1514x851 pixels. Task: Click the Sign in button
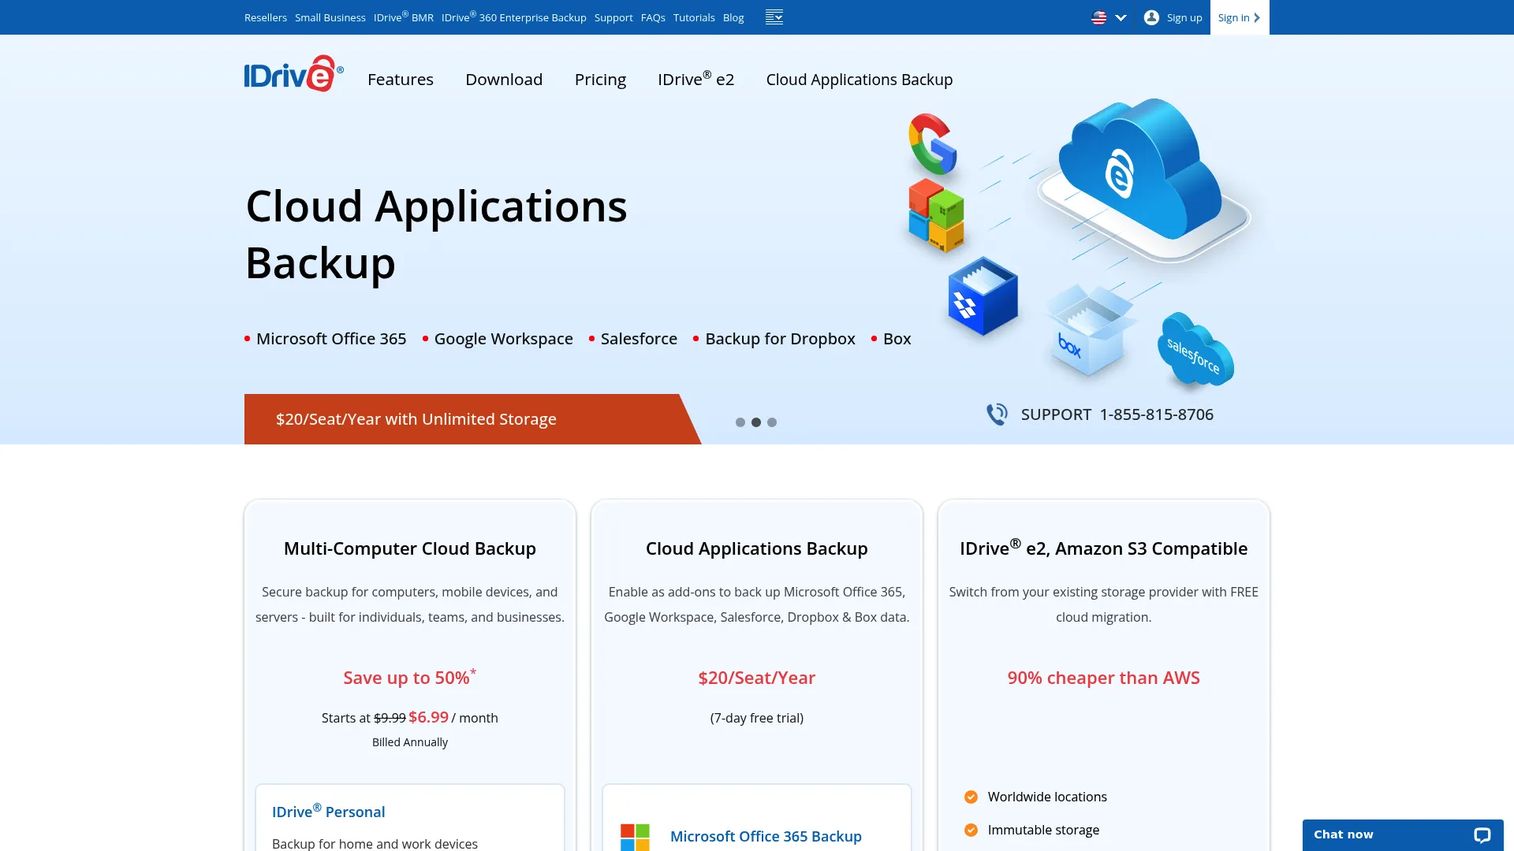pyautogui.click(x=1239, y=18)
